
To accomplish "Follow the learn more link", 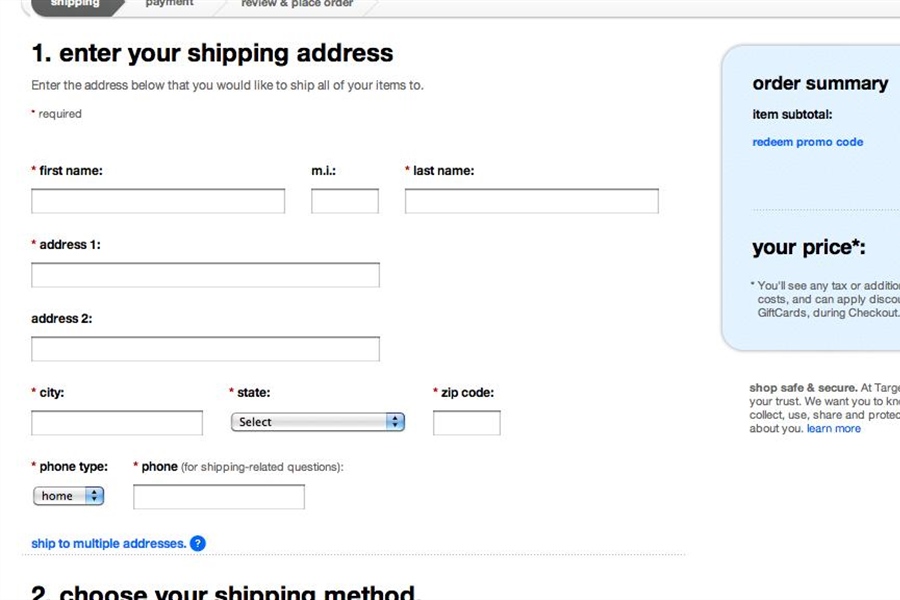I will (x=833, y=429).
